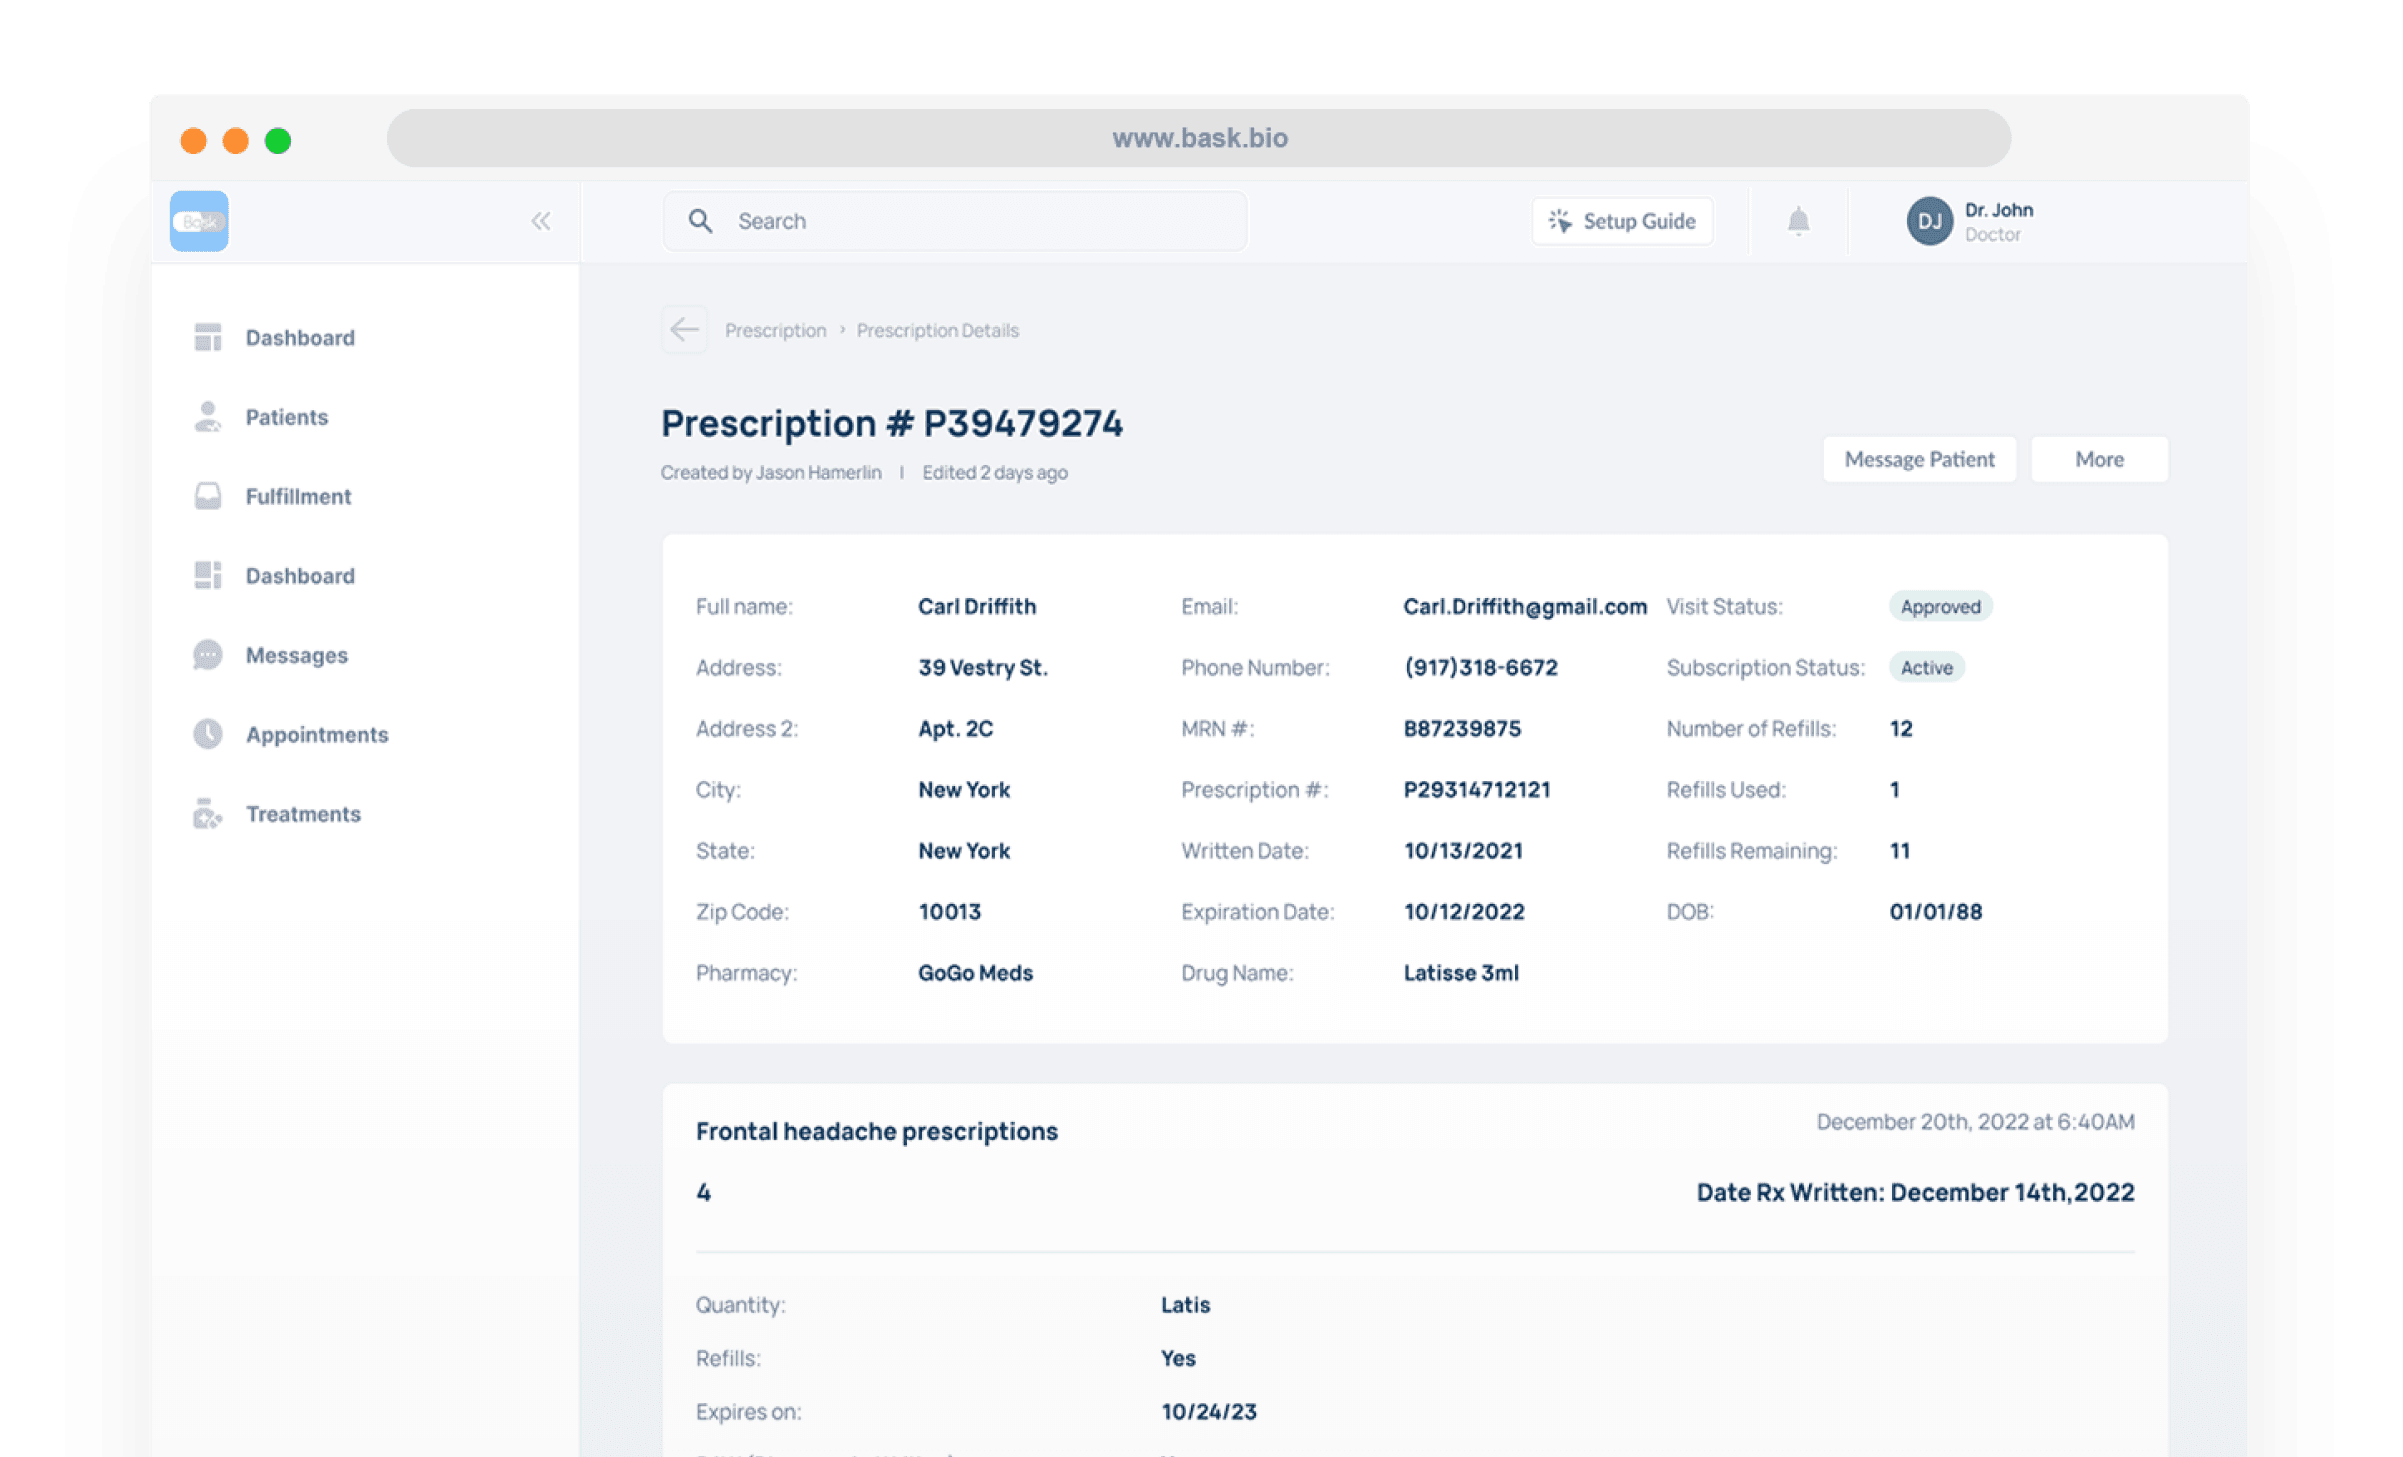Collapse the sidebar with double-chevron
2403x1457 pixels.
click(541, 221)
